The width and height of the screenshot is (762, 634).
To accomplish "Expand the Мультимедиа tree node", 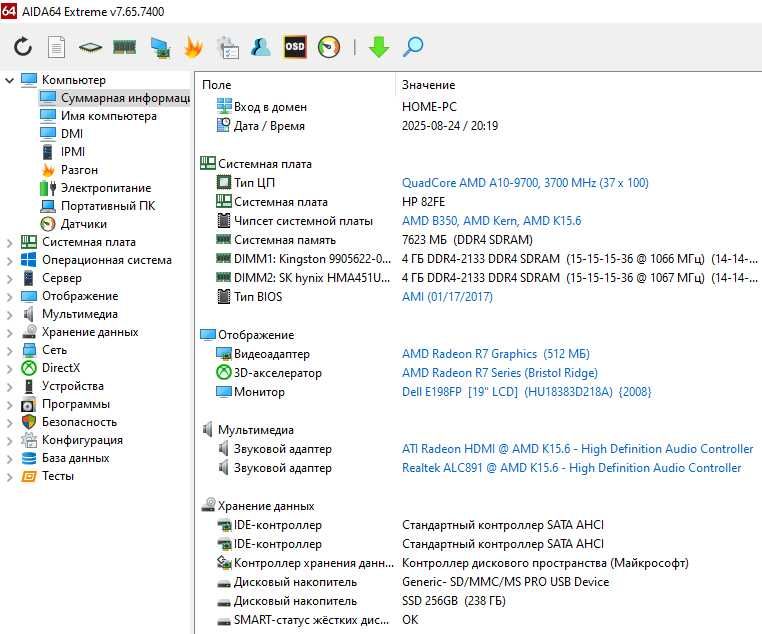I will pyautogui.click(x=9, y=314).
